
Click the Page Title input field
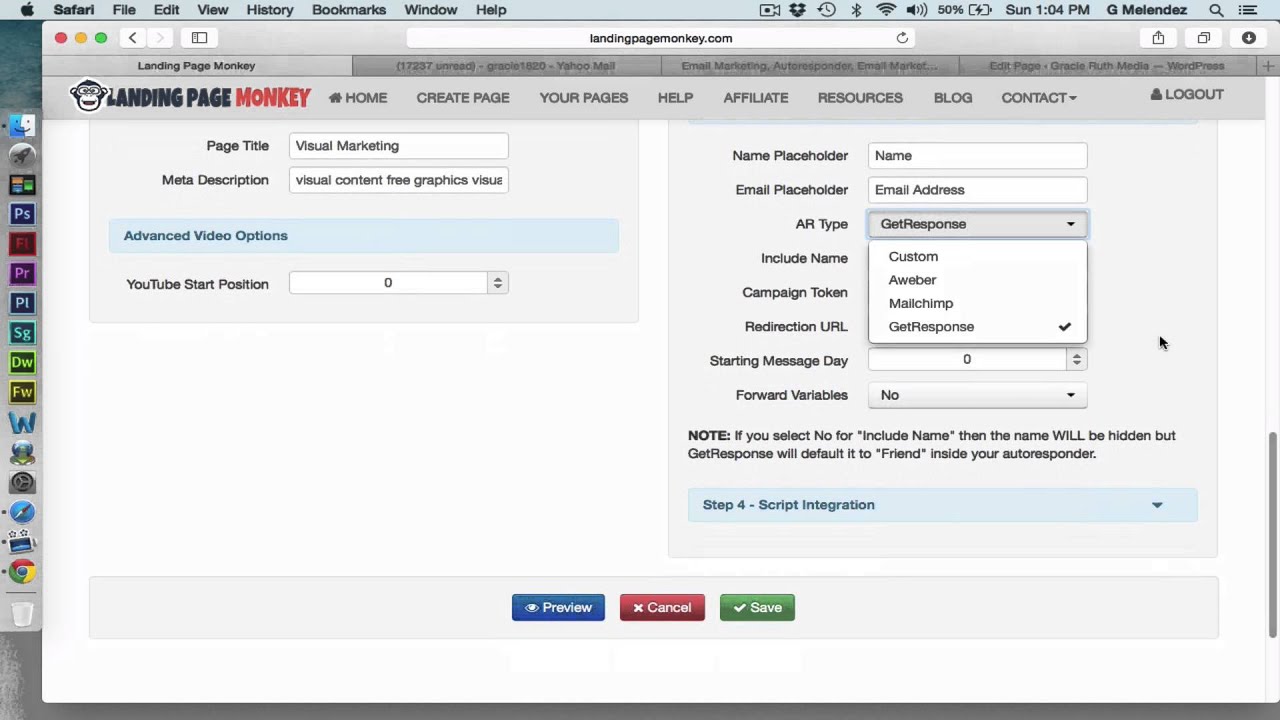398,146
